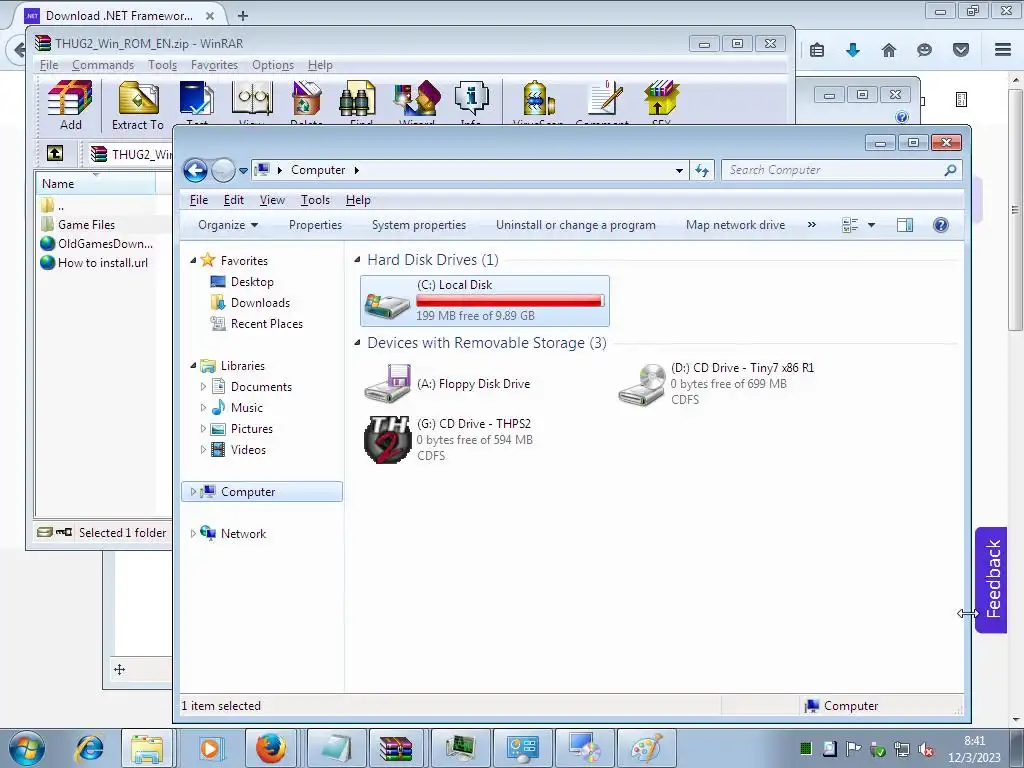Click the volume icon in system tray
Viewport: 1024px width, 768px height.
pyautogui.click(x=925, y=749)
